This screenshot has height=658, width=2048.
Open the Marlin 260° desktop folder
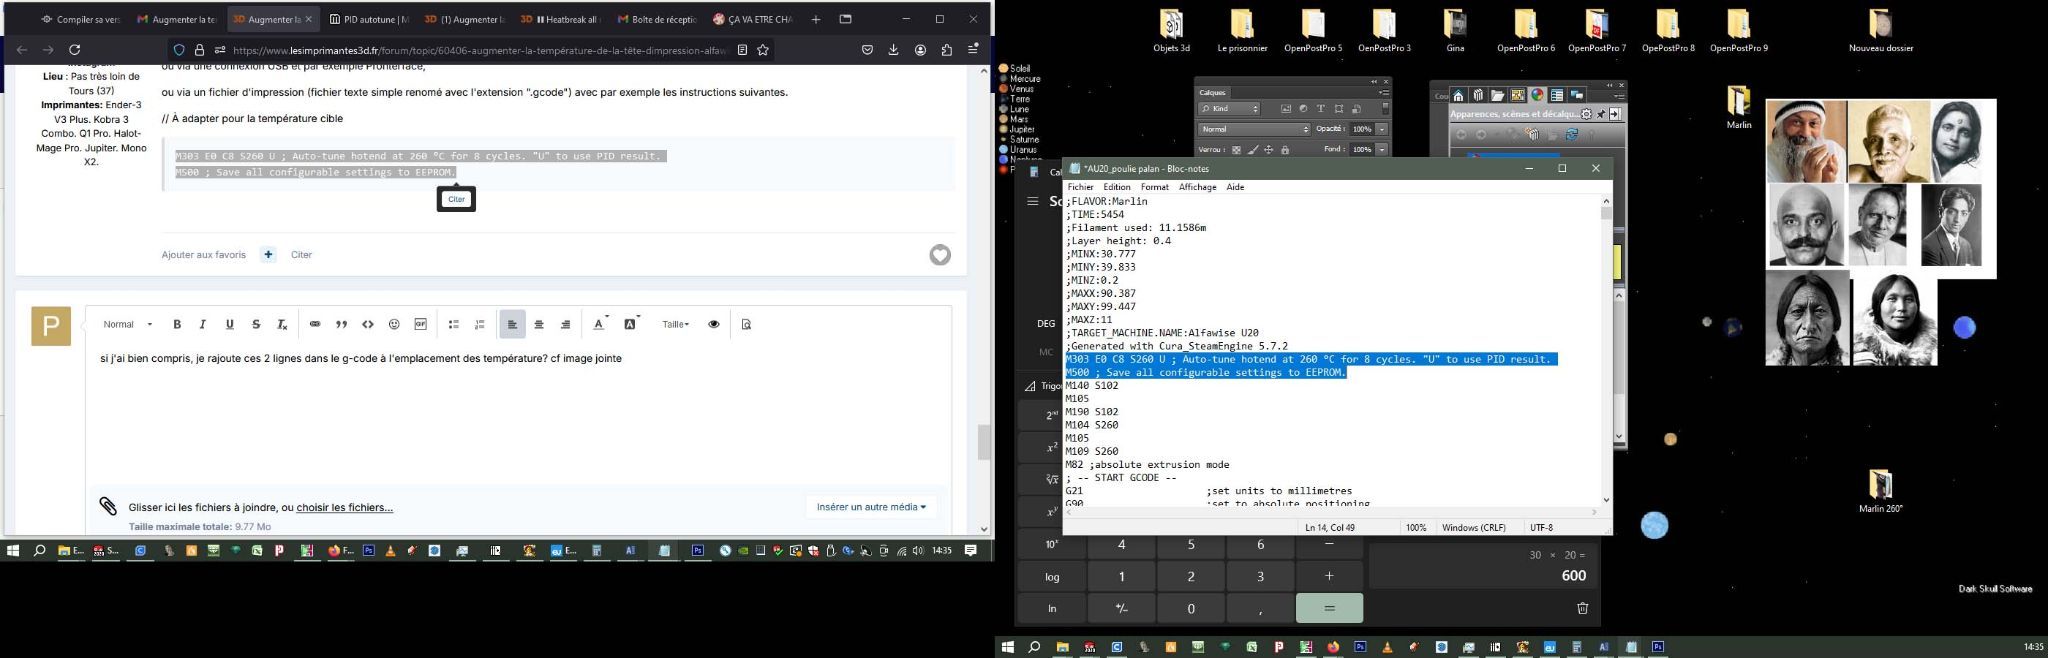click(x=1880, y=491)
